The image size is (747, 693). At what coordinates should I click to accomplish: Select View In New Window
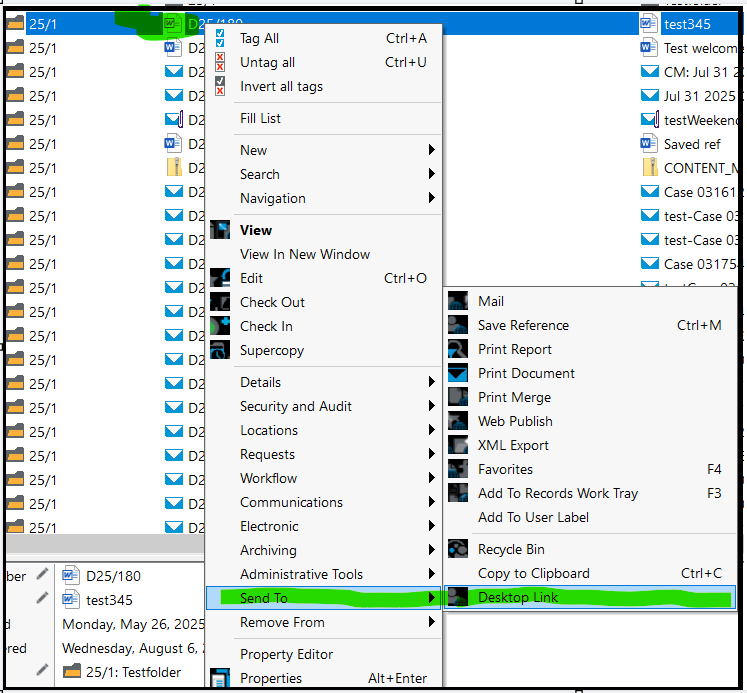(324, 254)
